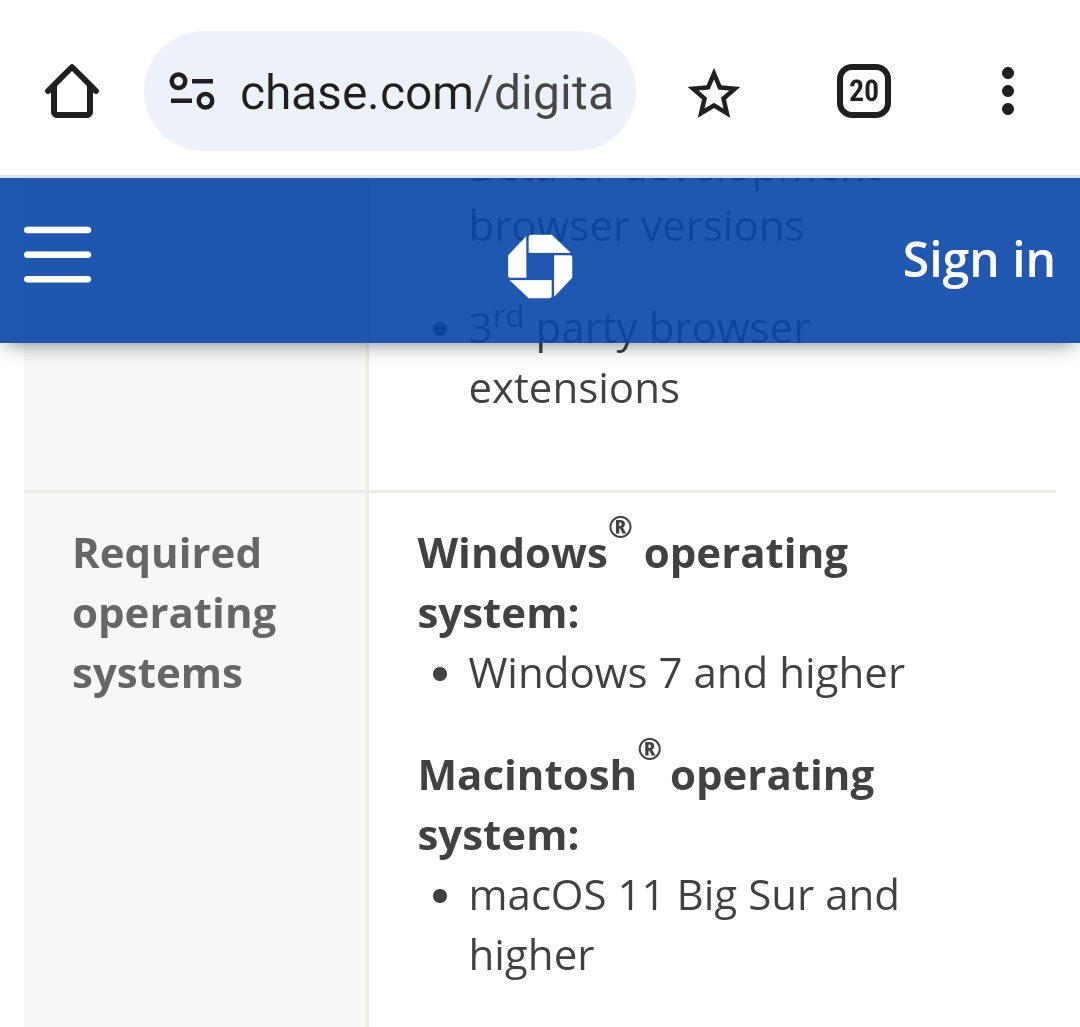Click the registered symbol after "Macintosh"
The image size is (1080, 1027).
[x=649, y=749]
